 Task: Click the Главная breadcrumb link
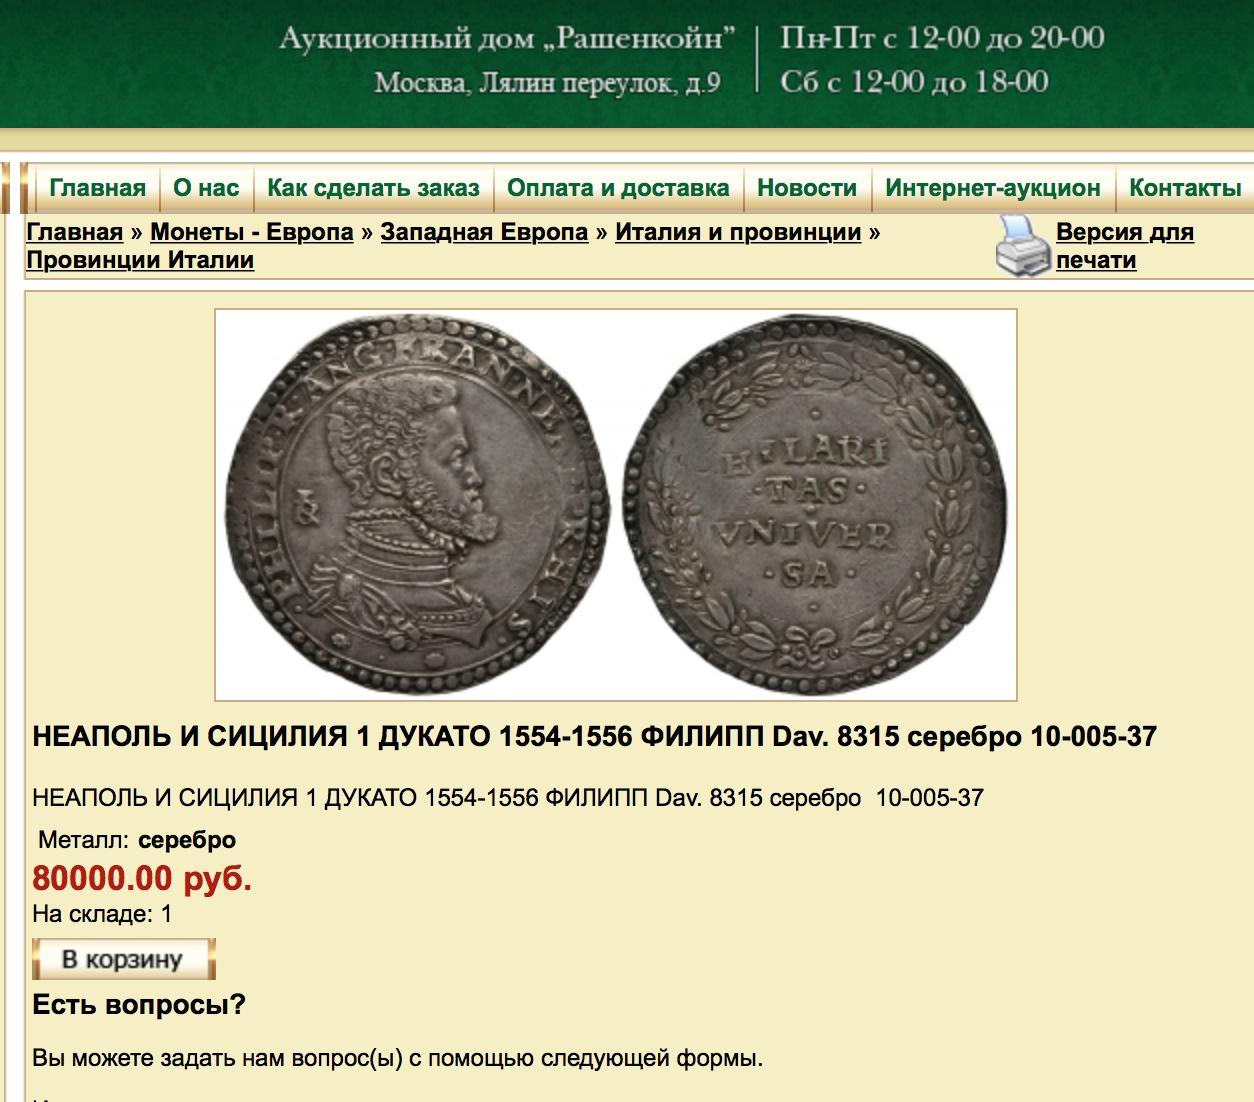(x=75, y=232)
